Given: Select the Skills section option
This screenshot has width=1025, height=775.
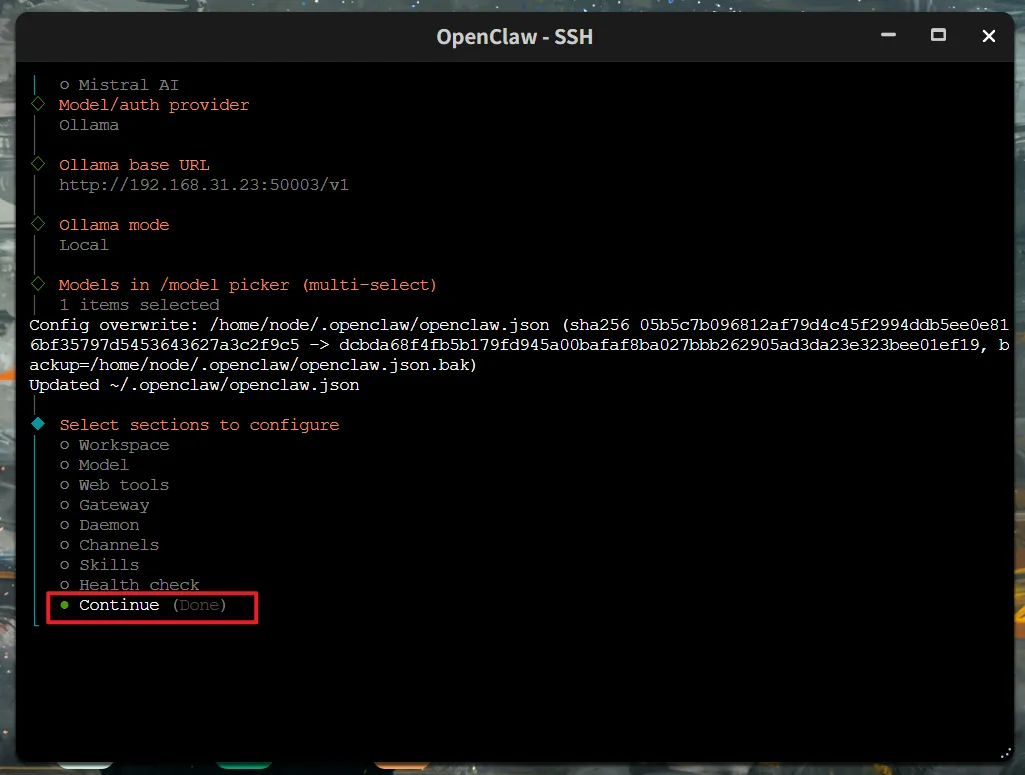Looking at the screenshot, I should click(x=99, y=565).
